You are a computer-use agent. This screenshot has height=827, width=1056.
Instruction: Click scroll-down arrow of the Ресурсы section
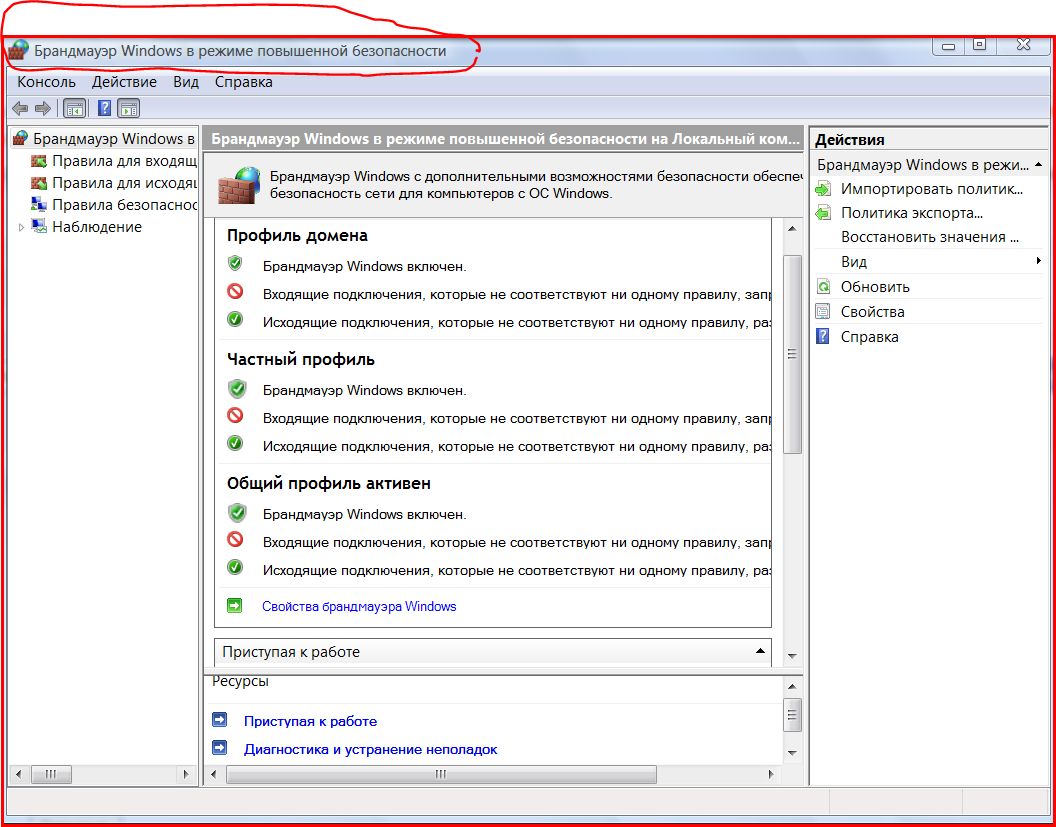pos(793,753)
